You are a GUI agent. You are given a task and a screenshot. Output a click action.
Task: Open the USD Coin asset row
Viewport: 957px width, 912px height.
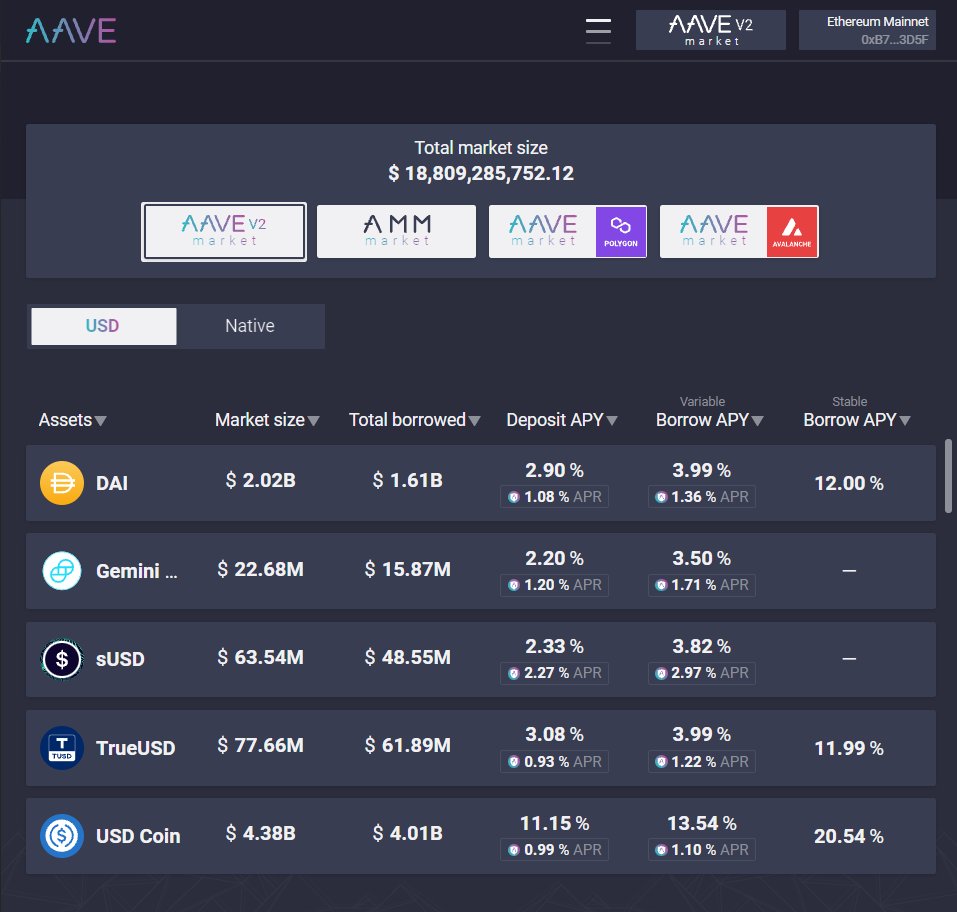click(480, 836)
